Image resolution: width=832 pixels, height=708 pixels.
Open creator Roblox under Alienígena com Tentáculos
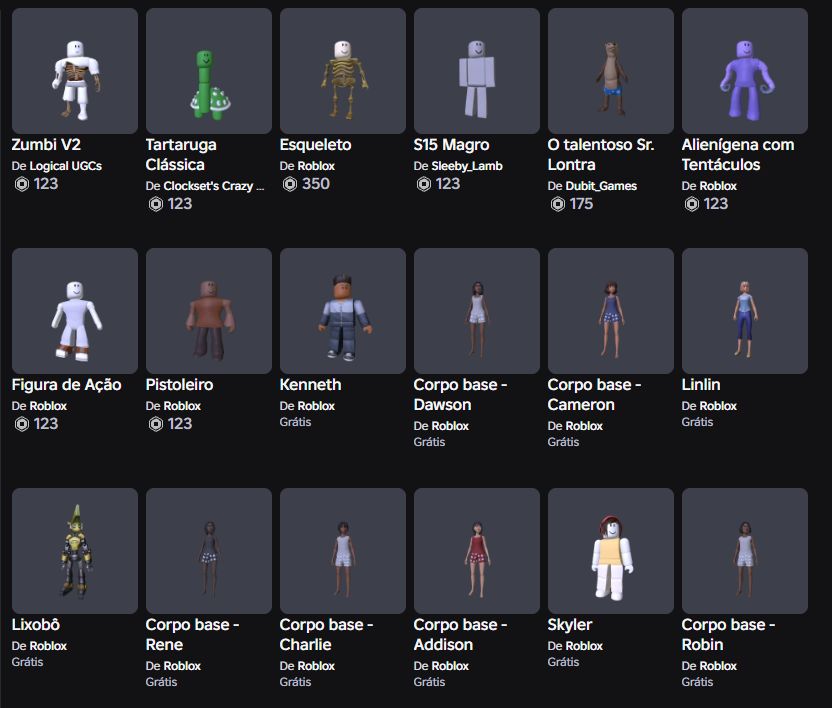click(718, 186)
